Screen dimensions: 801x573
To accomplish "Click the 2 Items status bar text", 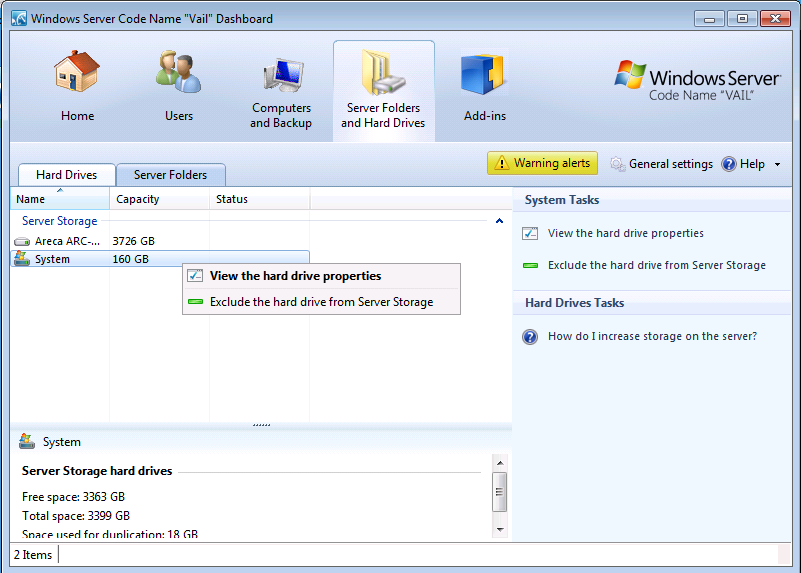I will [33, 555].
